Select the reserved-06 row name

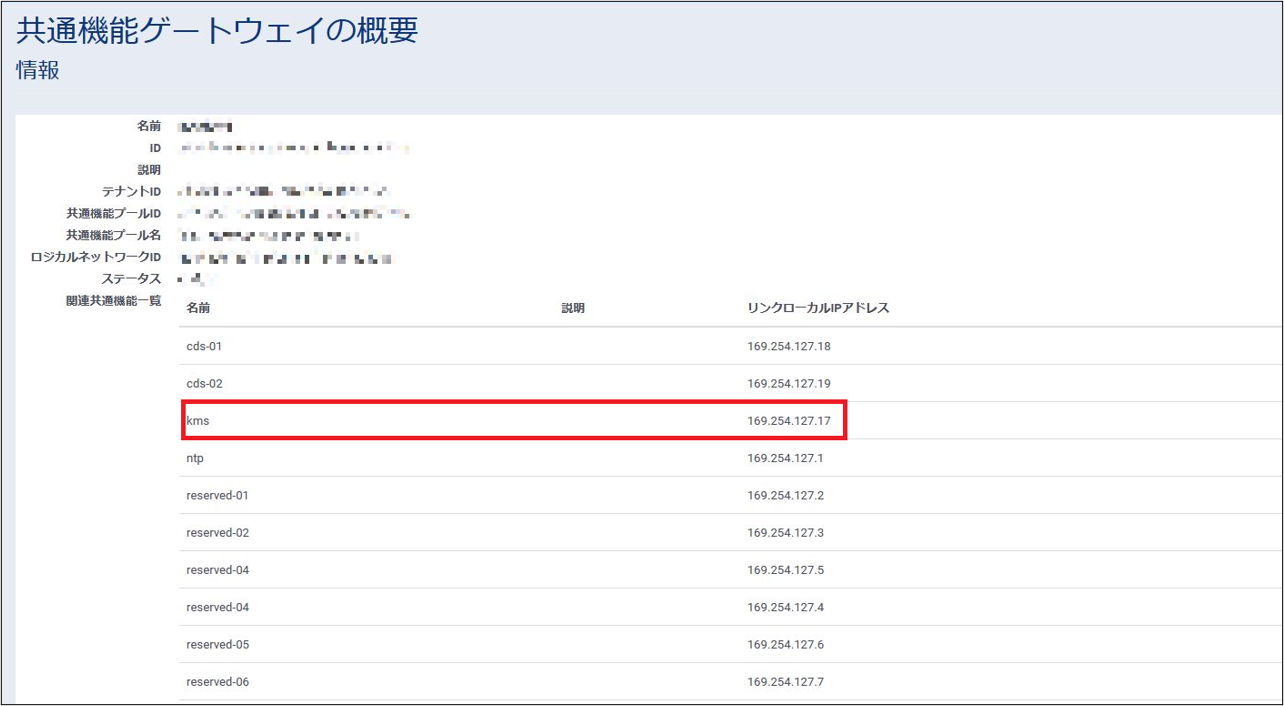[217, 682]
